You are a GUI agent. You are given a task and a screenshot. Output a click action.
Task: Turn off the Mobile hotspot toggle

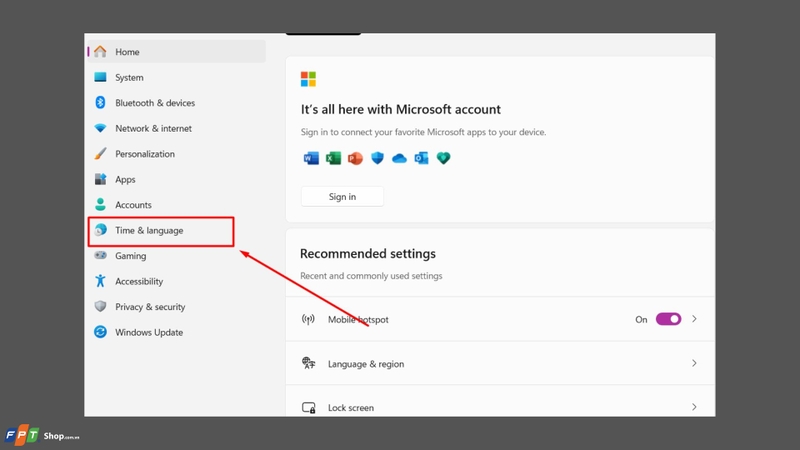tap(668, 319)
